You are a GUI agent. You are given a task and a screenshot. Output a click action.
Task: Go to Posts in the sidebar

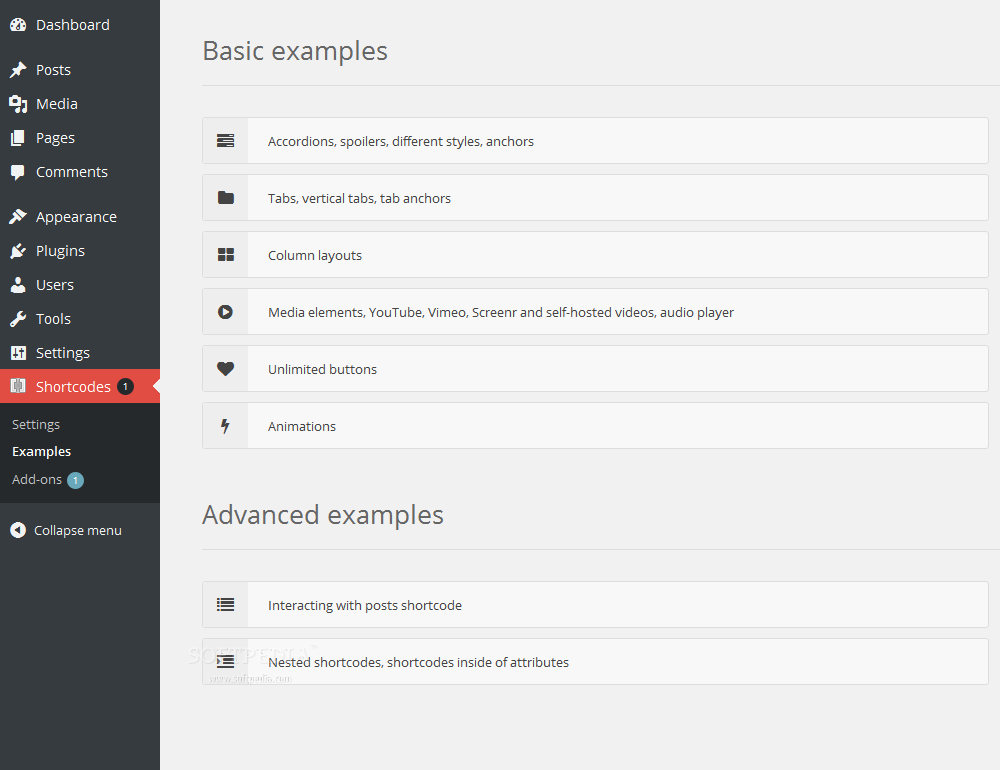tap(53, 70)
